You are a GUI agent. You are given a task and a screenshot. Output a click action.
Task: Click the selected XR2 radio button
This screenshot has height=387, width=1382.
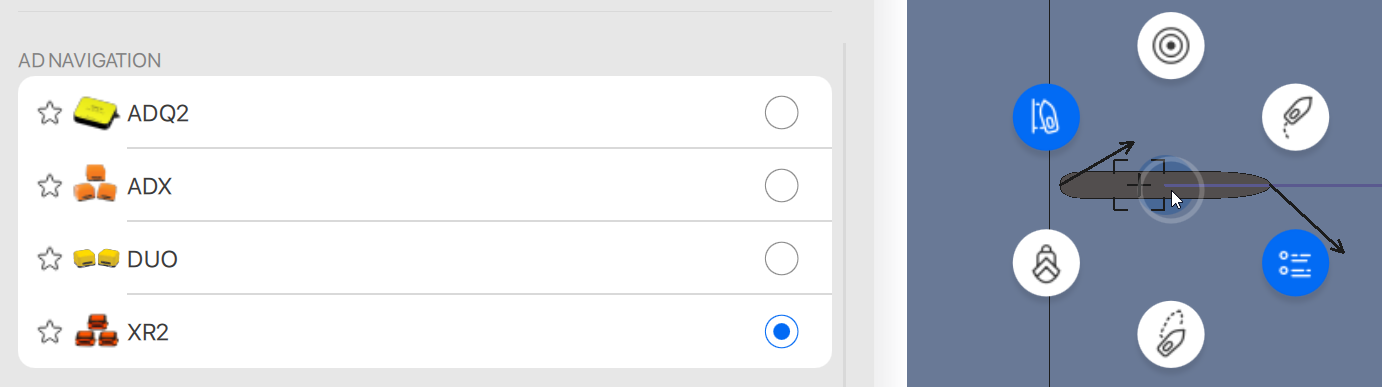781,331
